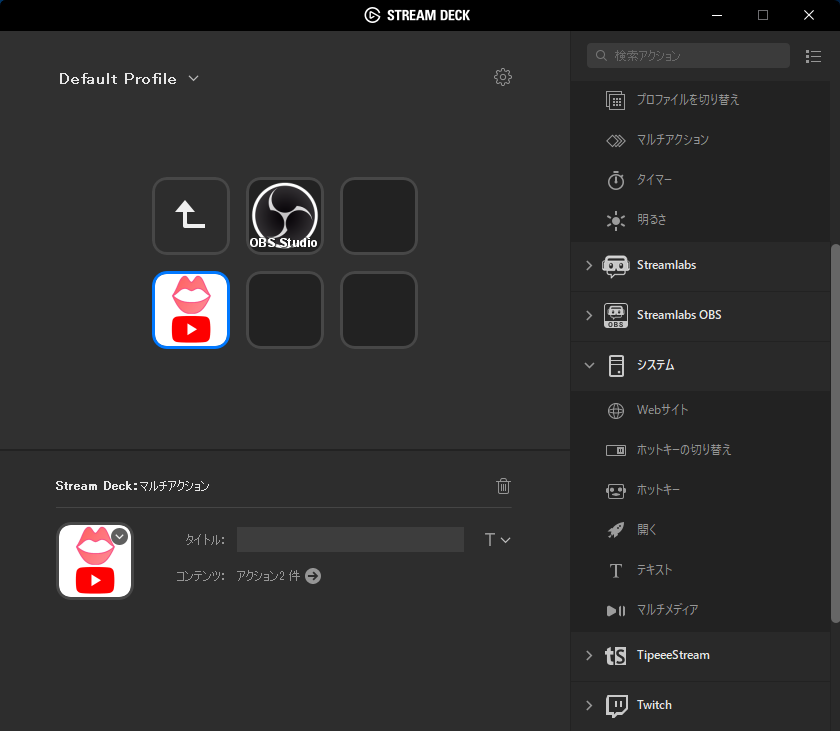840x731 pixels.
Task: Click the action search field
Action: (688, 56)
